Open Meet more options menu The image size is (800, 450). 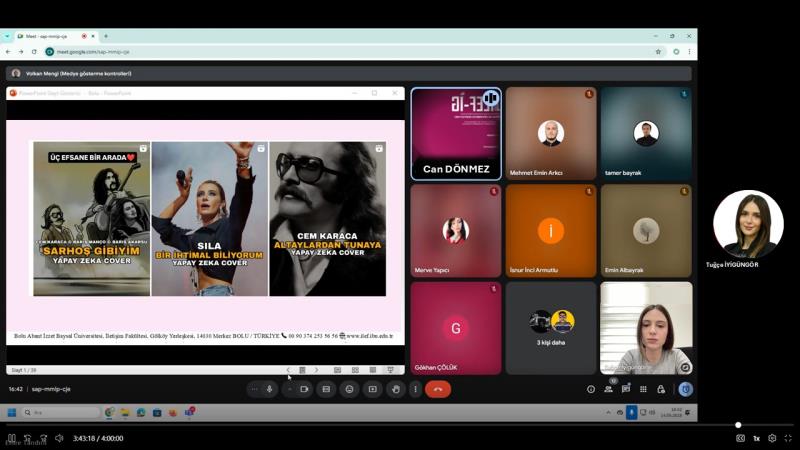coord(415,389)
